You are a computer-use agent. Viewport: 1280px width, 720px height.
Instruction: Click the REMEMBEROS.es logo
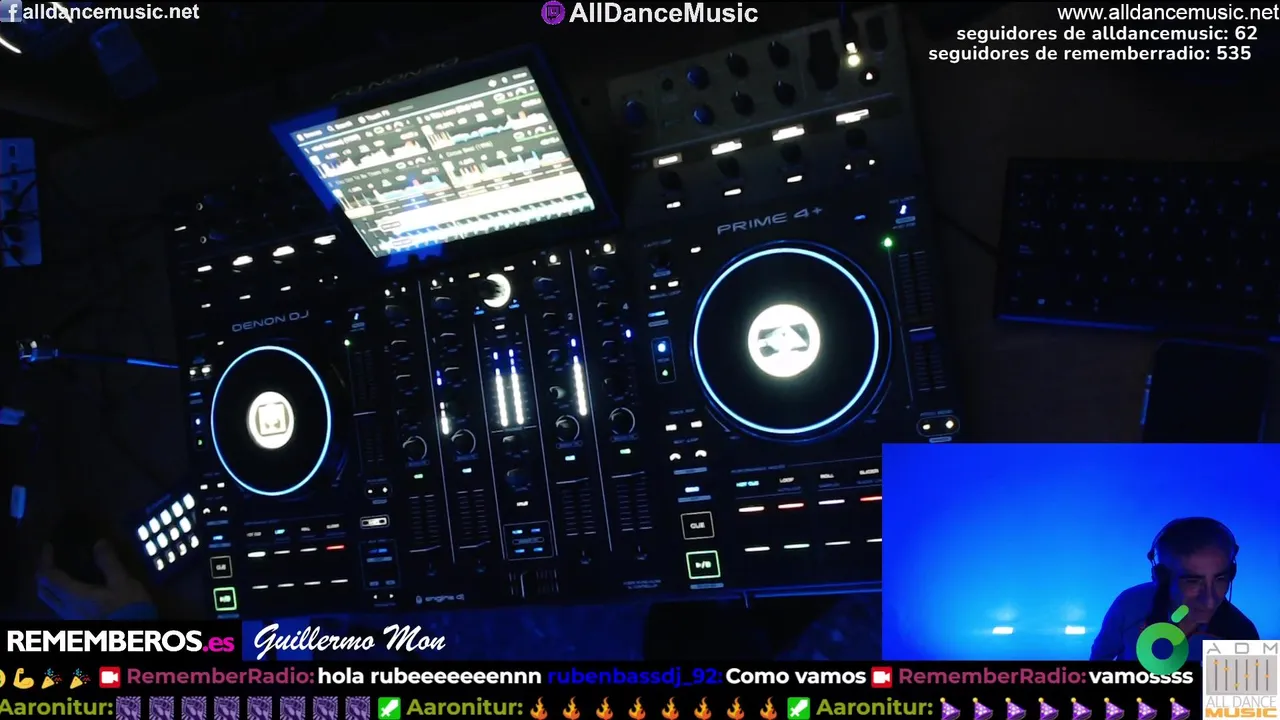(x=120, y=640)
